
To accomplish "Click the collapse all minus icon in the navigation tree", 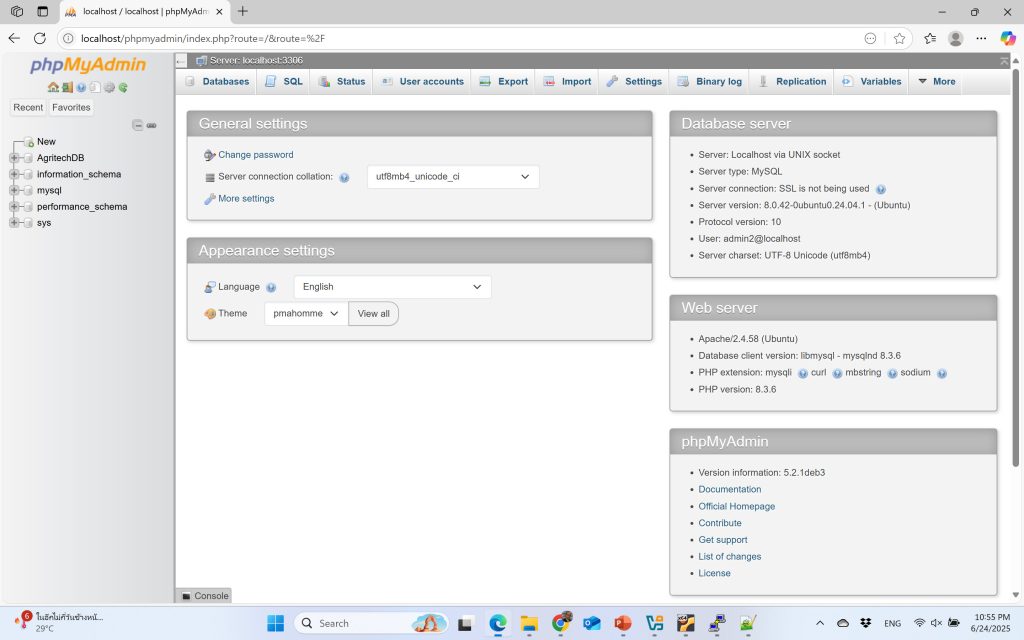I will point(137,125).
